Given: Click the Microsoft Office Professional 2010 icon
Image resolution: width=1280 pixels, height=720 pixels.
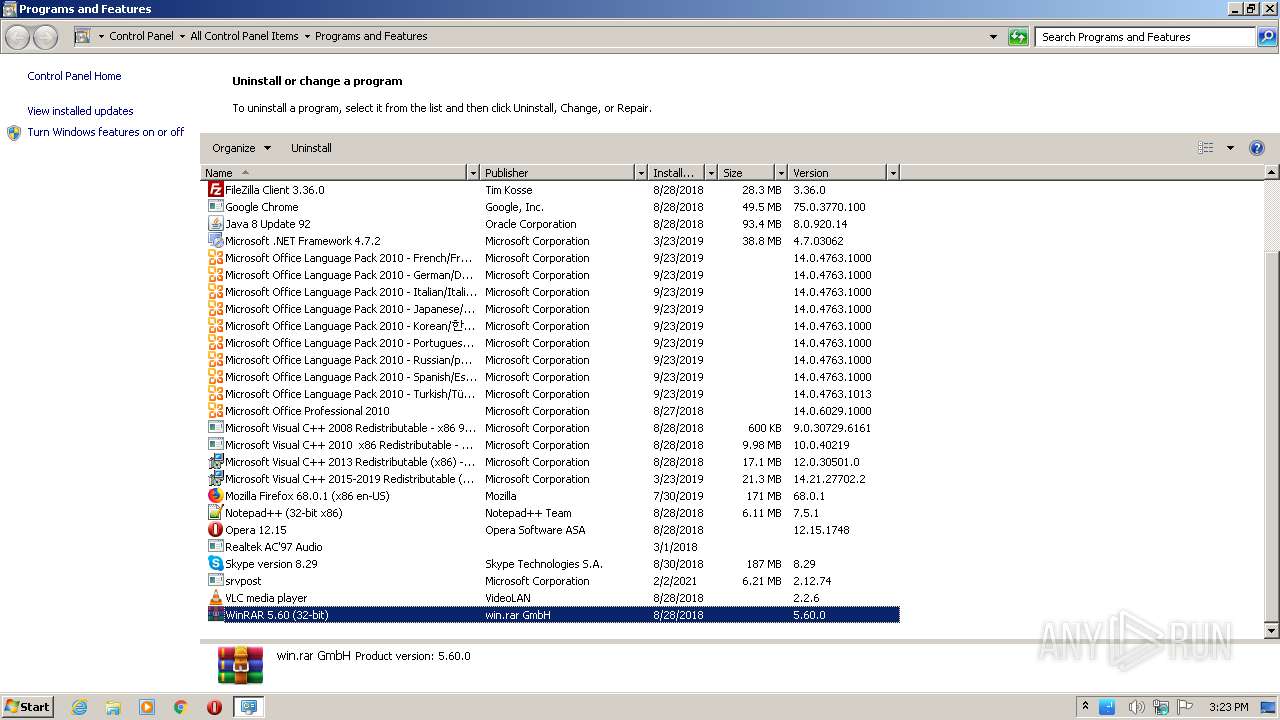Looking at the screenshot, I should pyautogui.click(x=215, y=410).
